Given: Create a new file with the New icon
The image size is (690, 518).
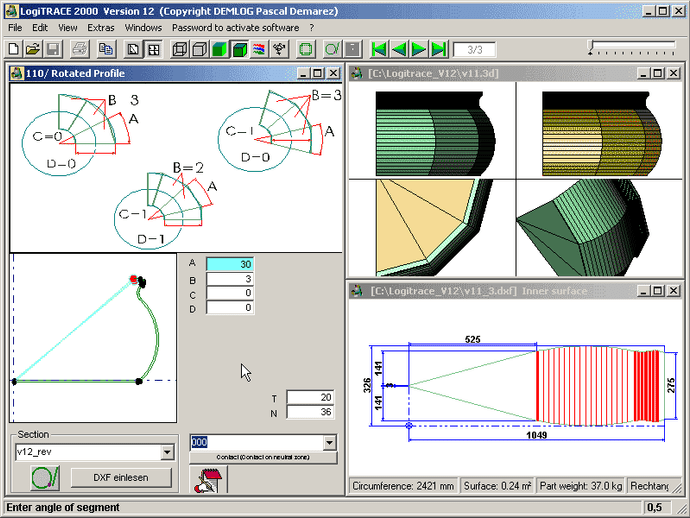Looking at the screenshot, I should pos(14,49).
